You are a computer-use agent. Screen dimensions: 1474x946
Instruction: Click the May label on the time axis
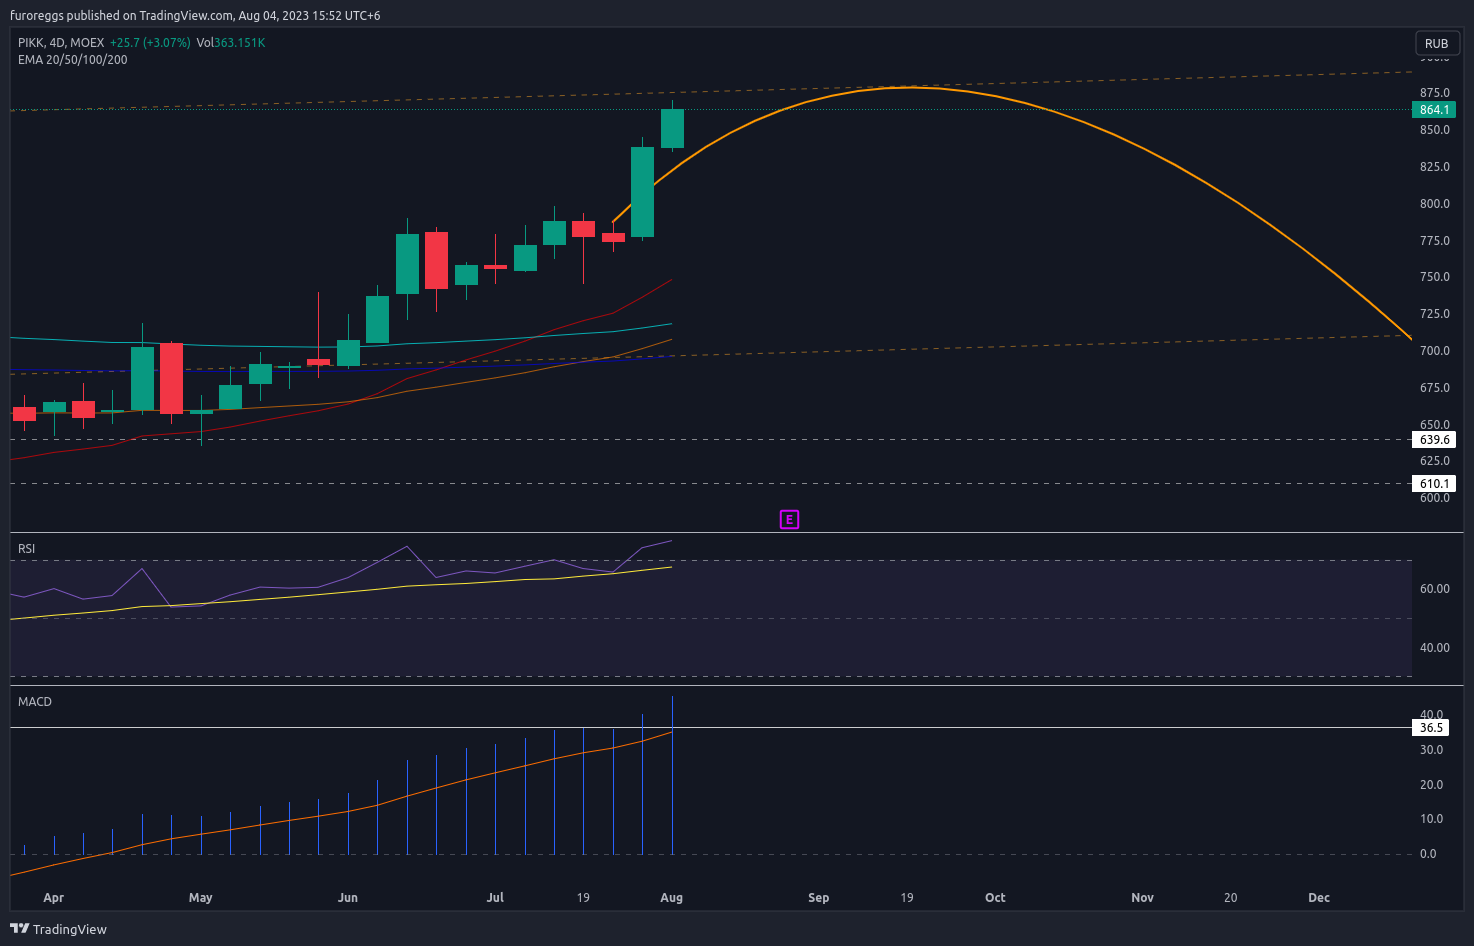[x=201, y=898]
